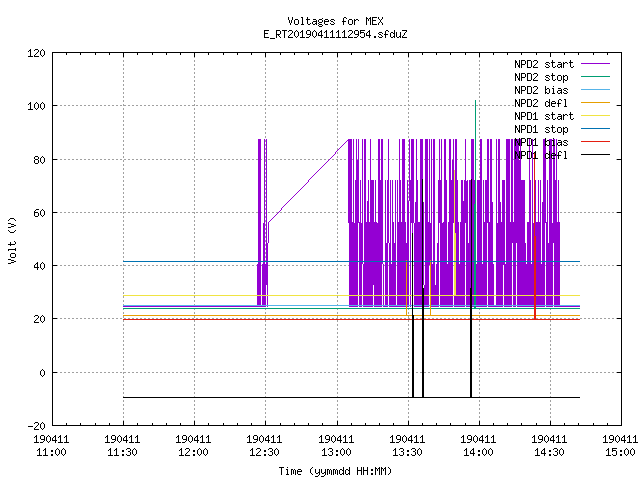
Task: Click the y-axis tick label '40'
Action: [x=39, y=266]
